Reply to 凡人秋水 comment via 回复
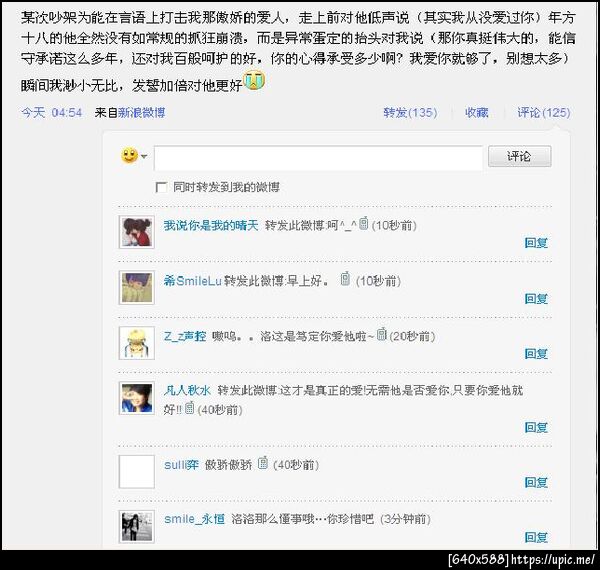The width and height of the screenshot is (600, 570). pyautogui.click(x=536, y=427)
